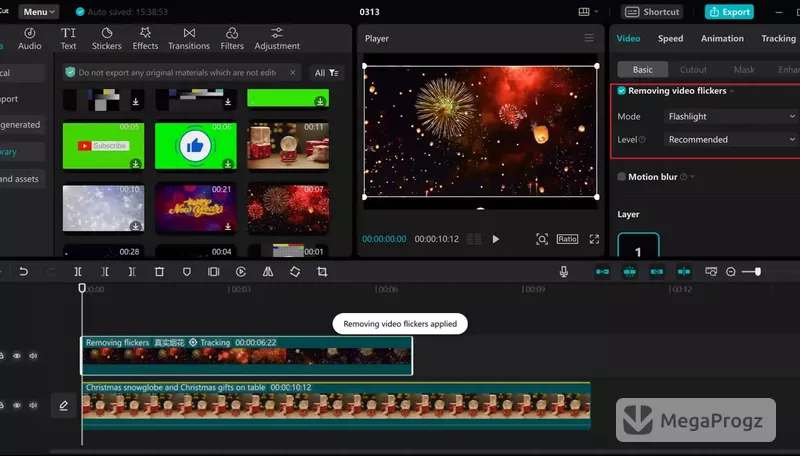
Task: Select the Happy New Year clip thumbnail
Action: coord(196,208)
